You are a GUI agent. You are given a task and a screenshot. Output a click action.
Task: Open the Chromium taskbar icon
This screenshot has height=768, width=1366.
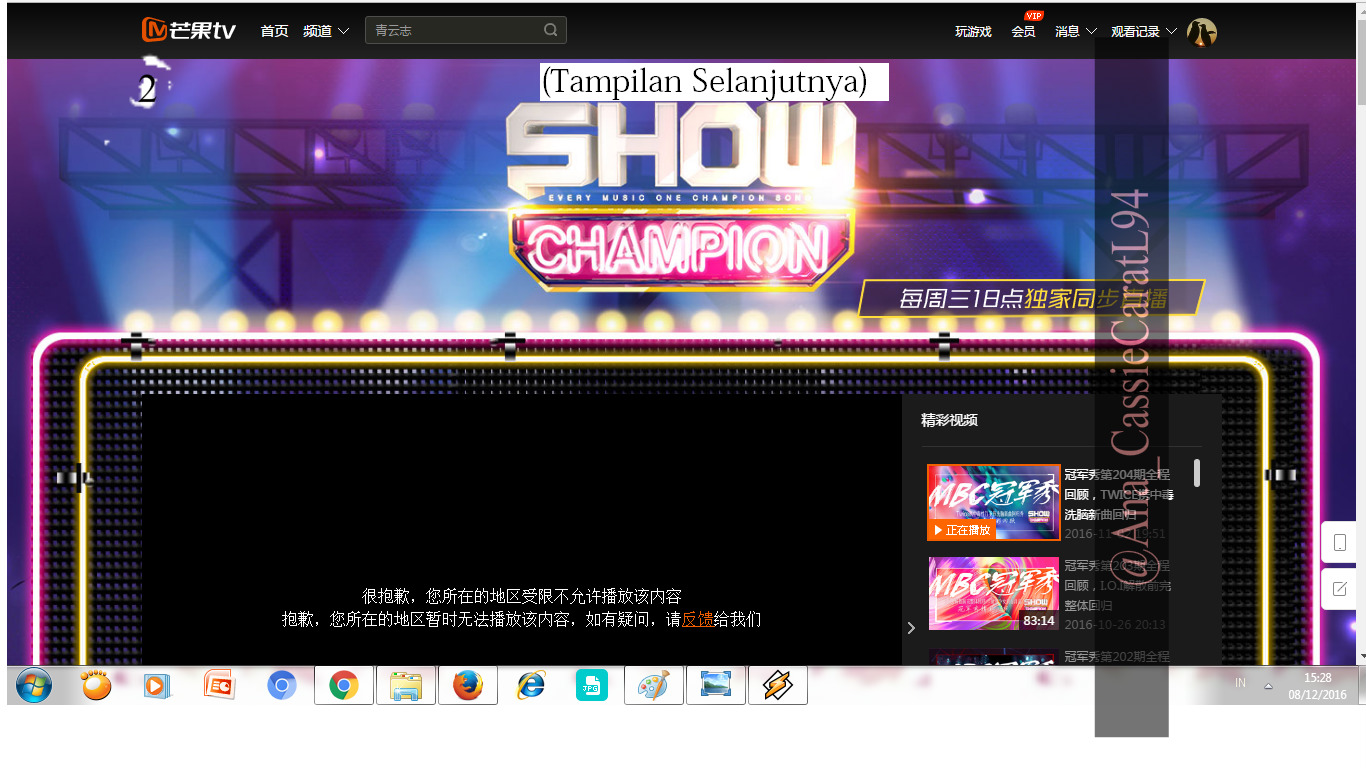(x=281, y=685)
